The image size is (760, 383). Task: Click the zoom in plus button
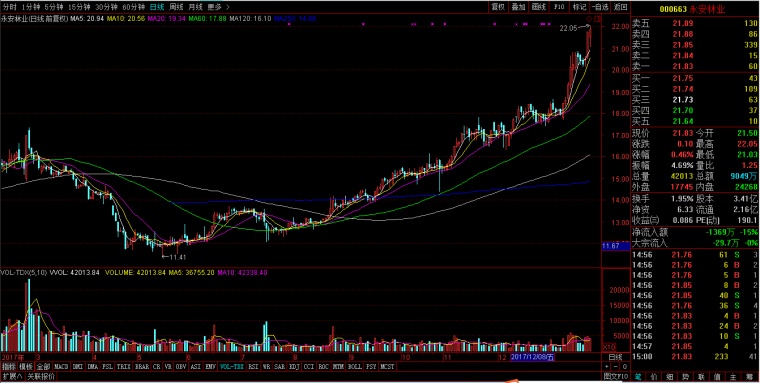tap(606, 367)
